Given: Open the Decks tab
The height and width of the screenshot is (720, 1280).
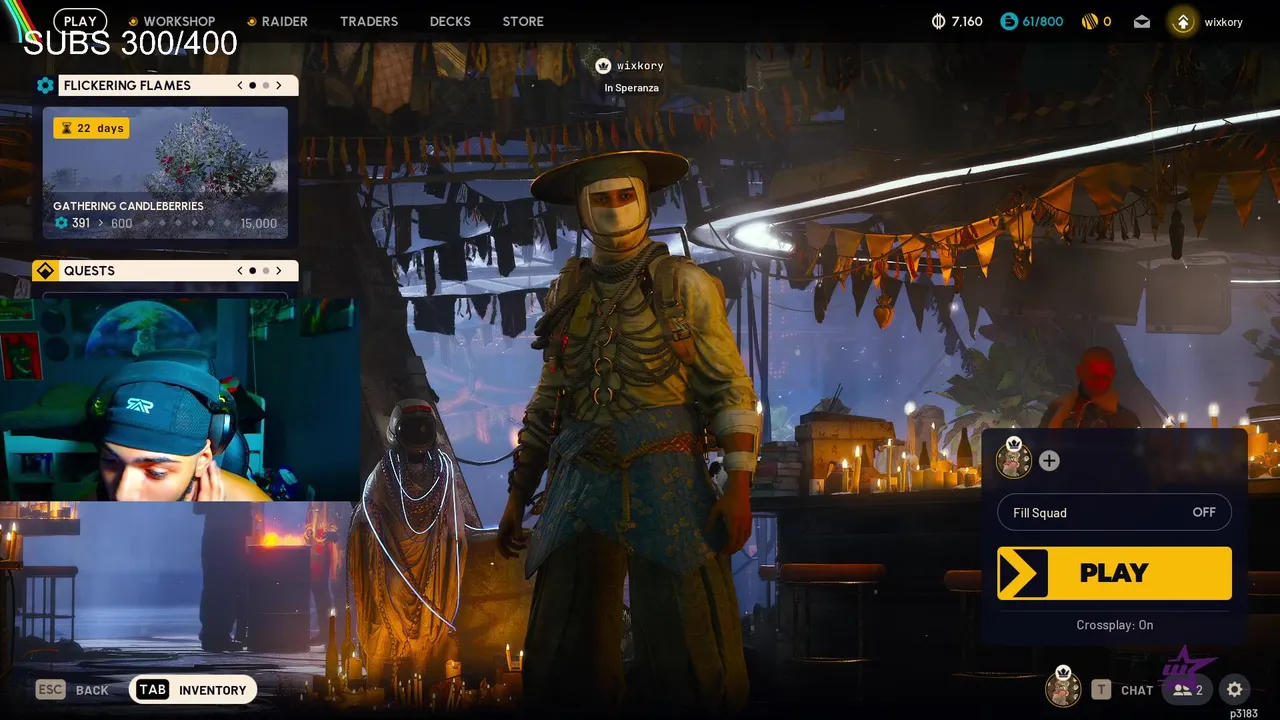Looking at the screenshot, I should pos(450,21).
